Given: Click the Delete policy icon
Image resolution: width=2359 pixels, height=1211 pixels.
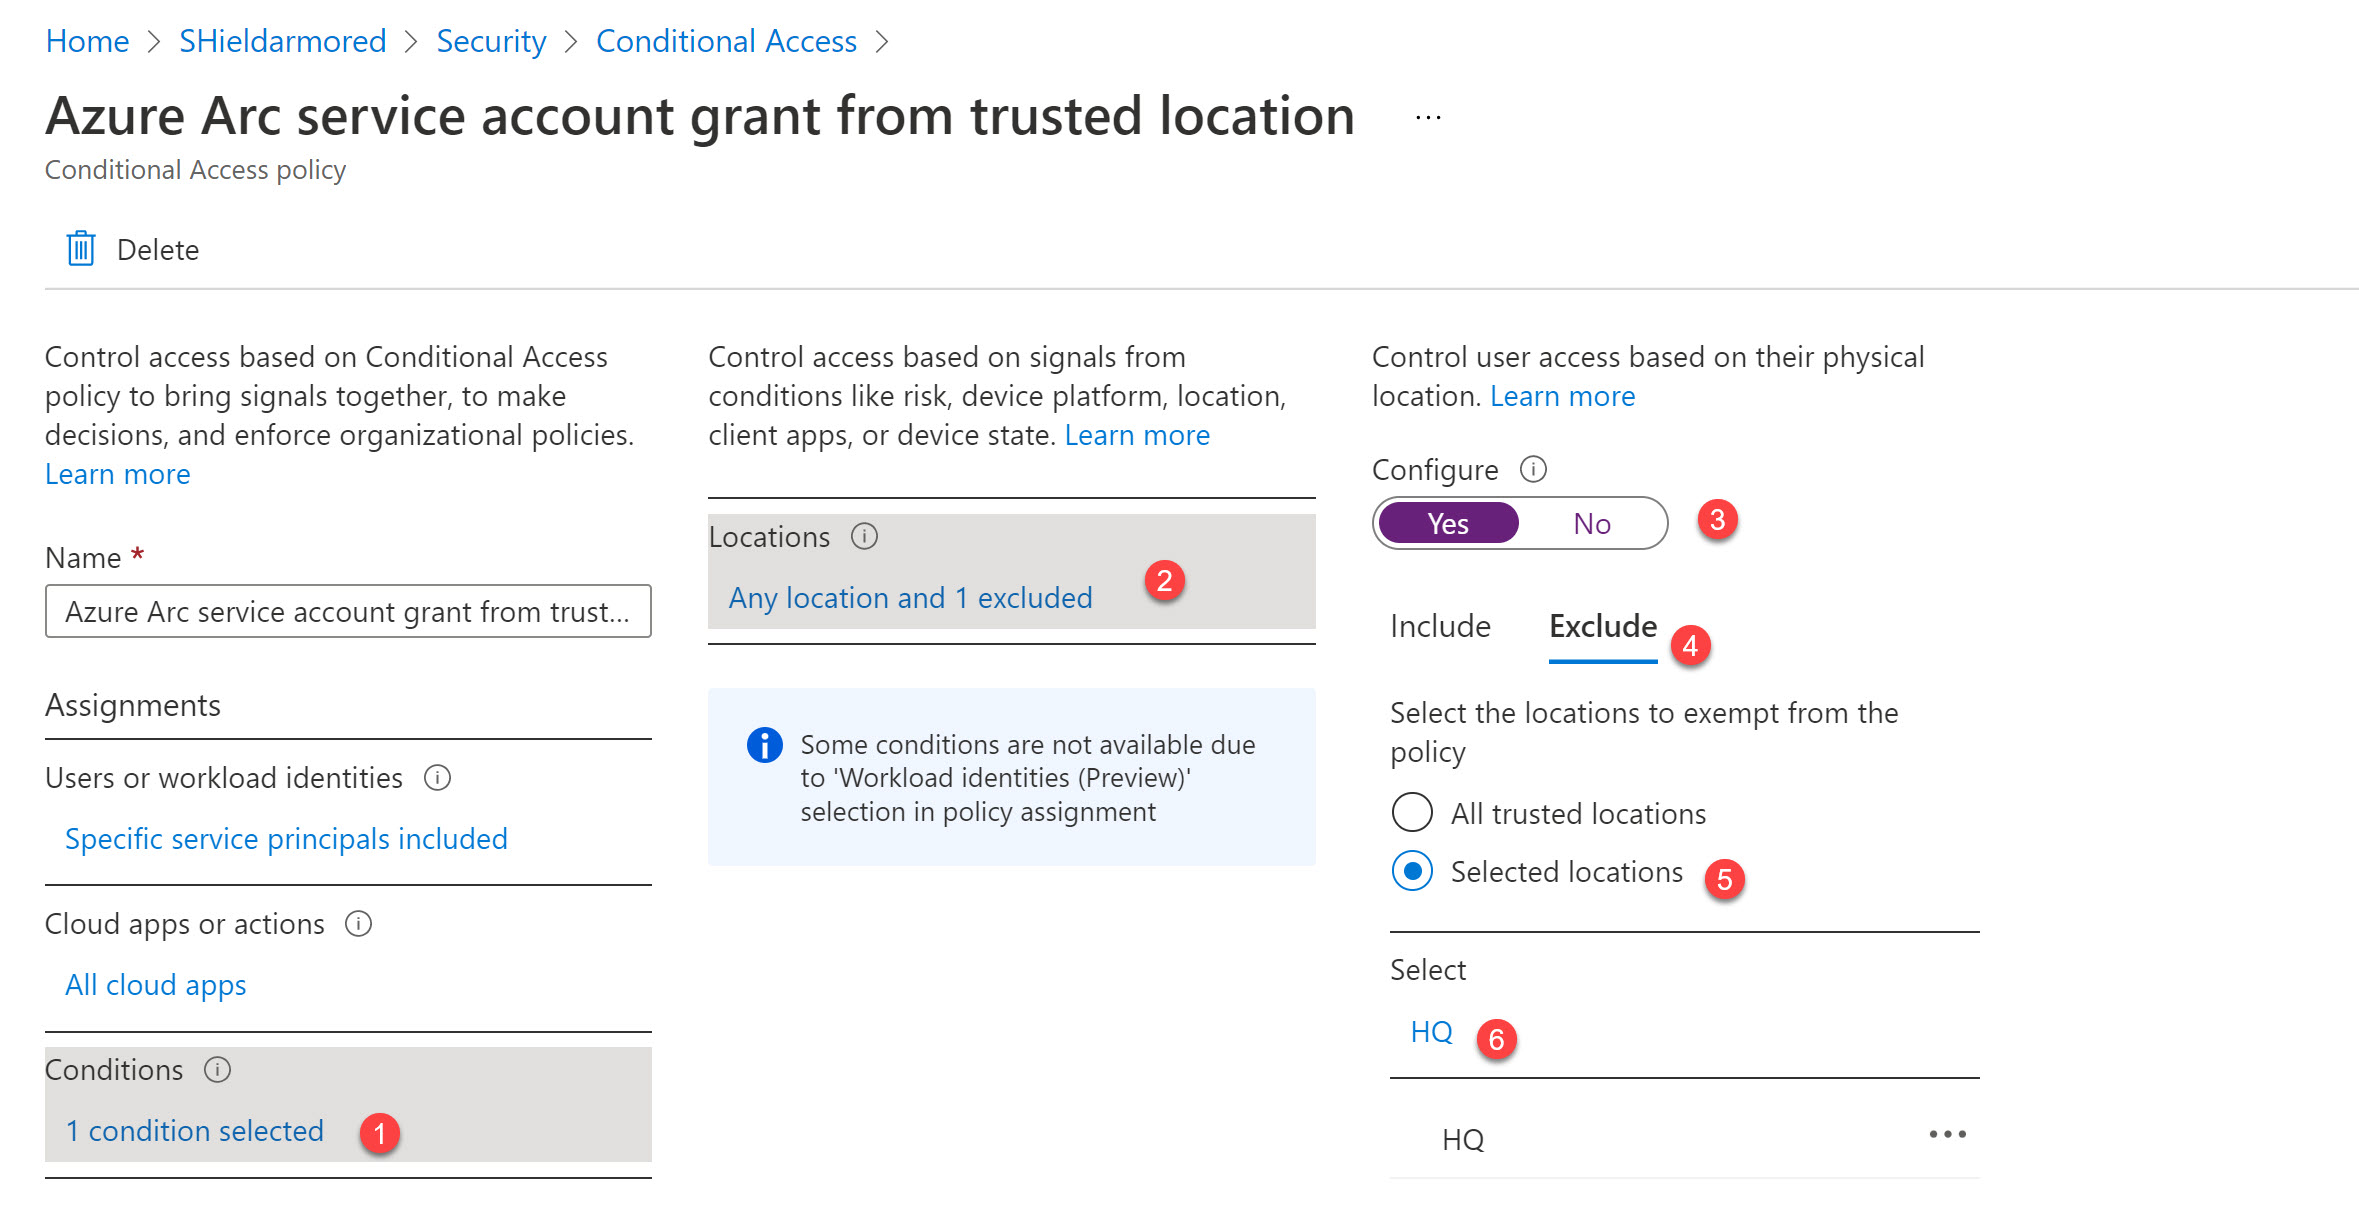Looking at the screenshot, I should 79,250.
